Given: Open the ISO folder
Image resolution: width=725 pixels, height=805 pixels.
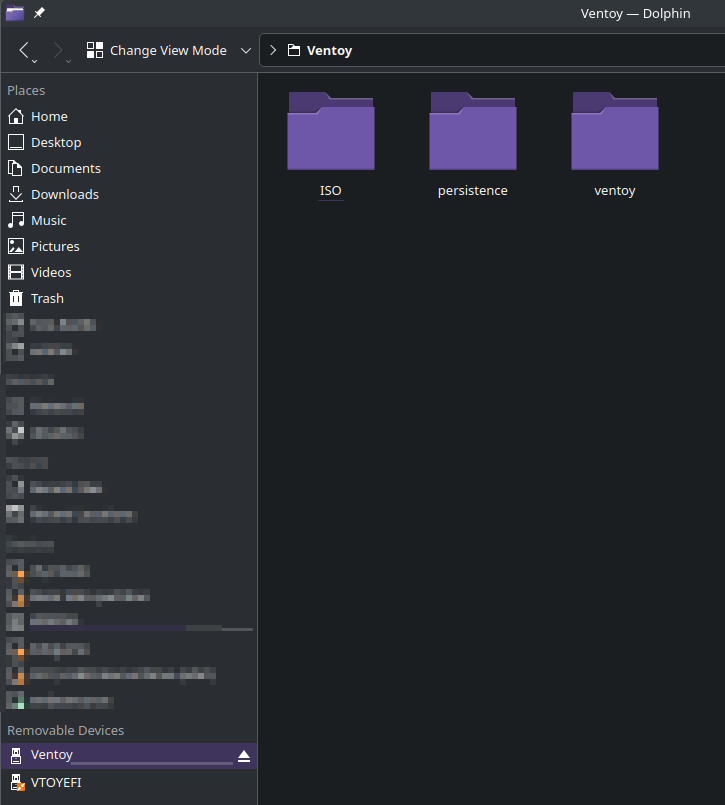Looking at the screenshot, I should point(331,131).
